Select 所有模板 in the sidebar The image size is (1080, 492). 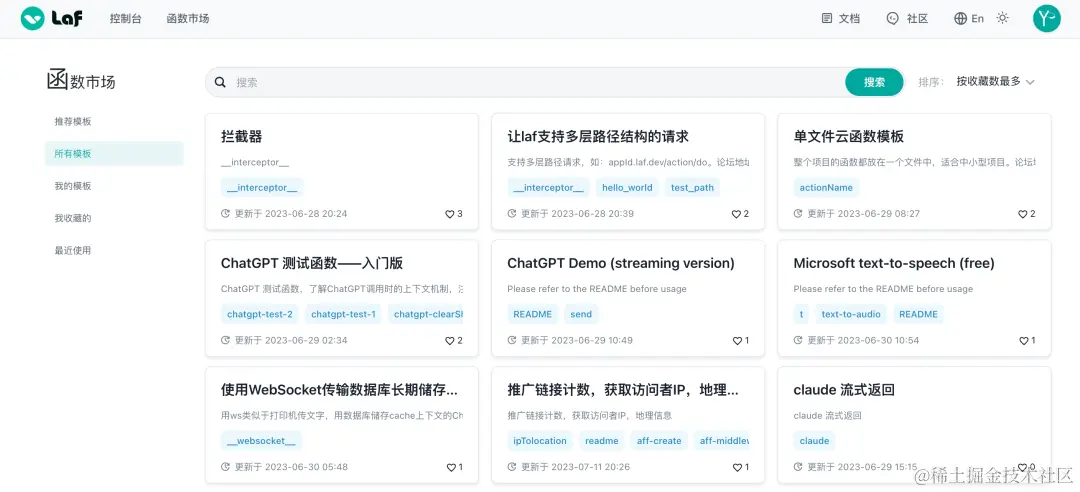coord(114,154)
